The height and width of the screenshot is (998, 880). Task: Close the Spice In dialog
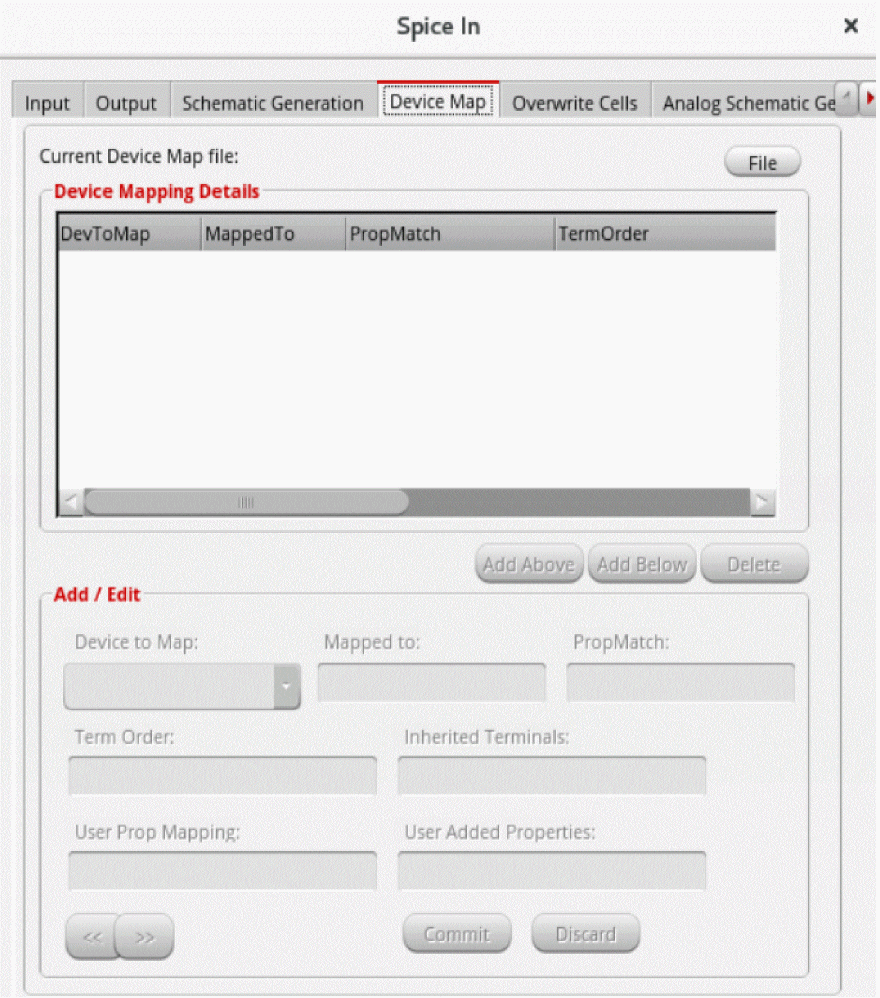[851, 25]
